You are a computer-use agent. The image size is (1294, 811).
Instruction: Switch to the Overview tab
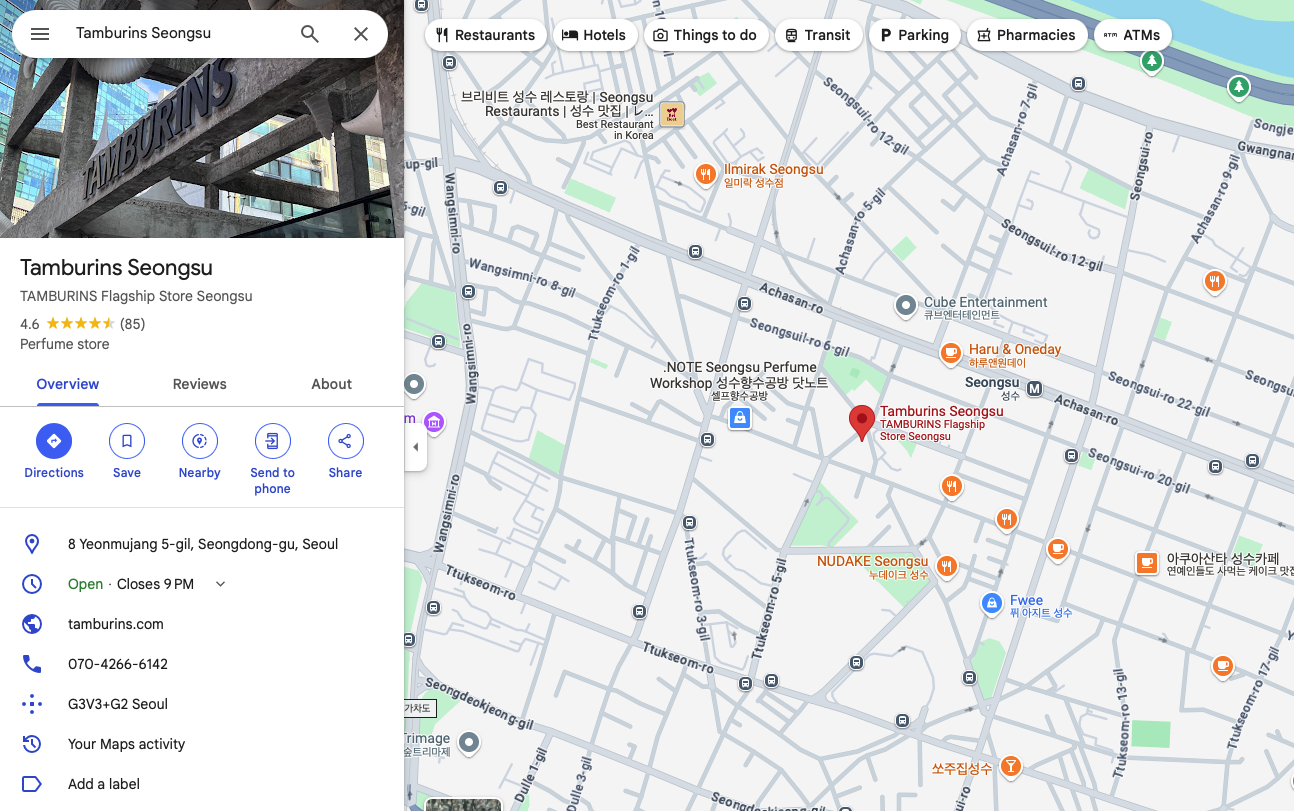(68, 384)
